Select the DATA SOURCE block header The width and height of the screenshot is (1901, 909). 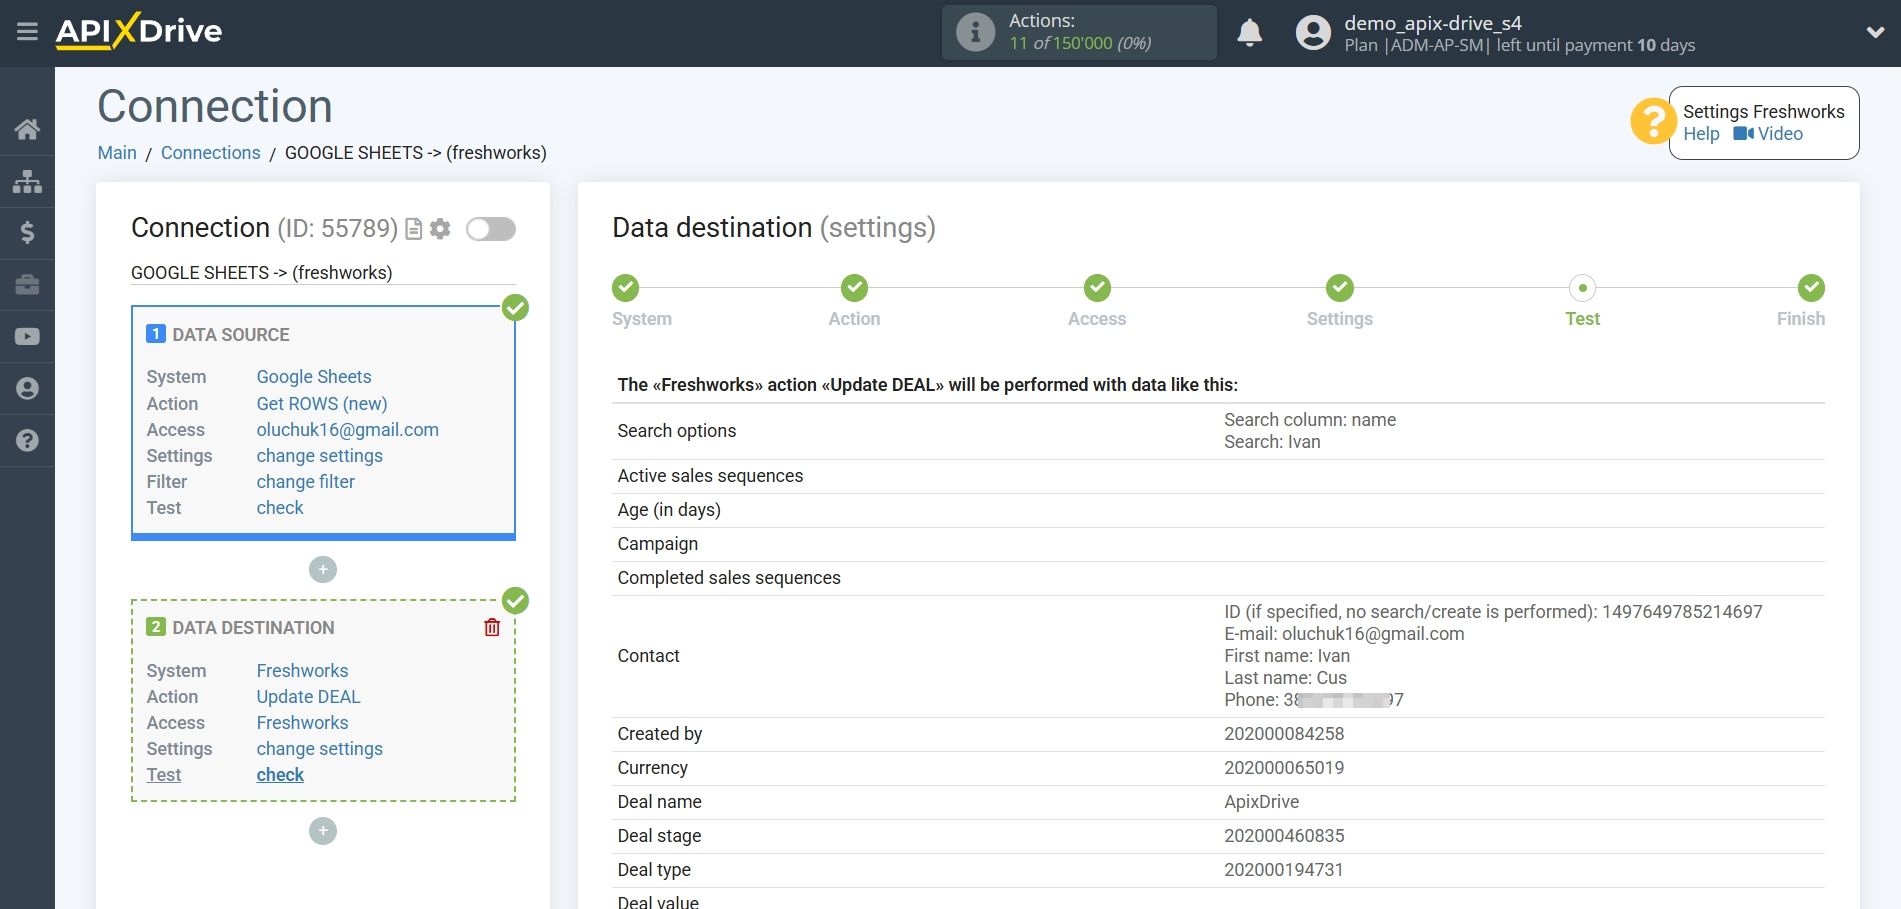(x=231, y=335)
